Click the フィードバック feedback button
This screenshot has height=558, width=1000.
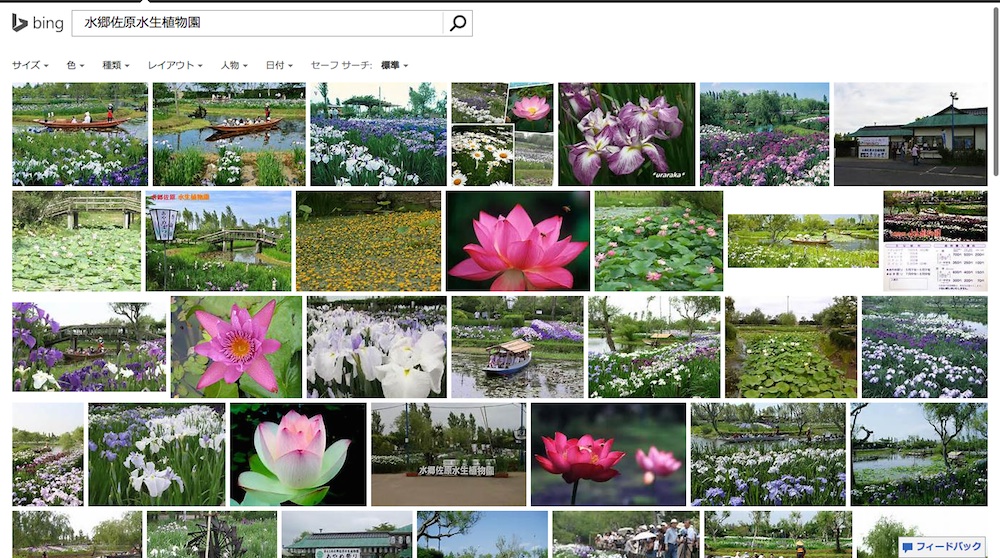tap(942, 547)
